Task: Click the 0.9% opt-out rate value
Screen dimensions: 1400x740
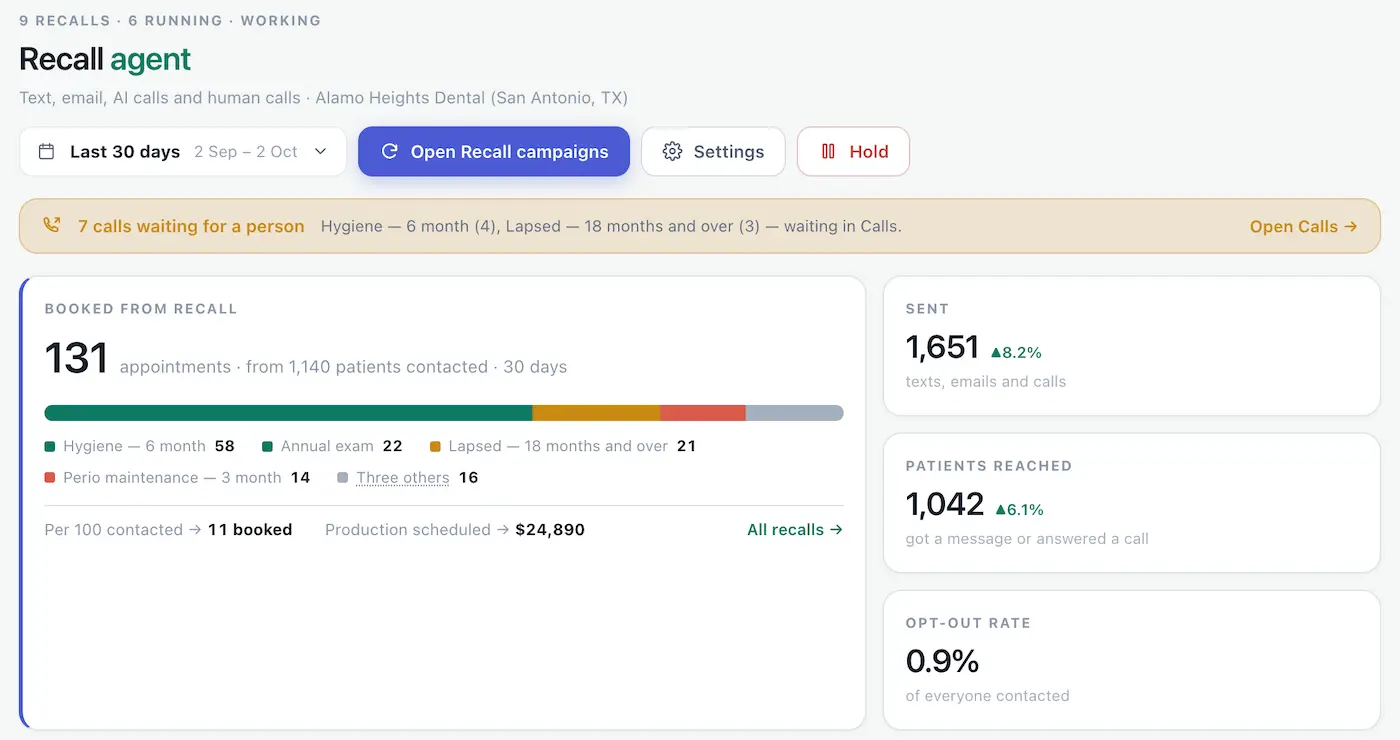Action: pos(942,661)
